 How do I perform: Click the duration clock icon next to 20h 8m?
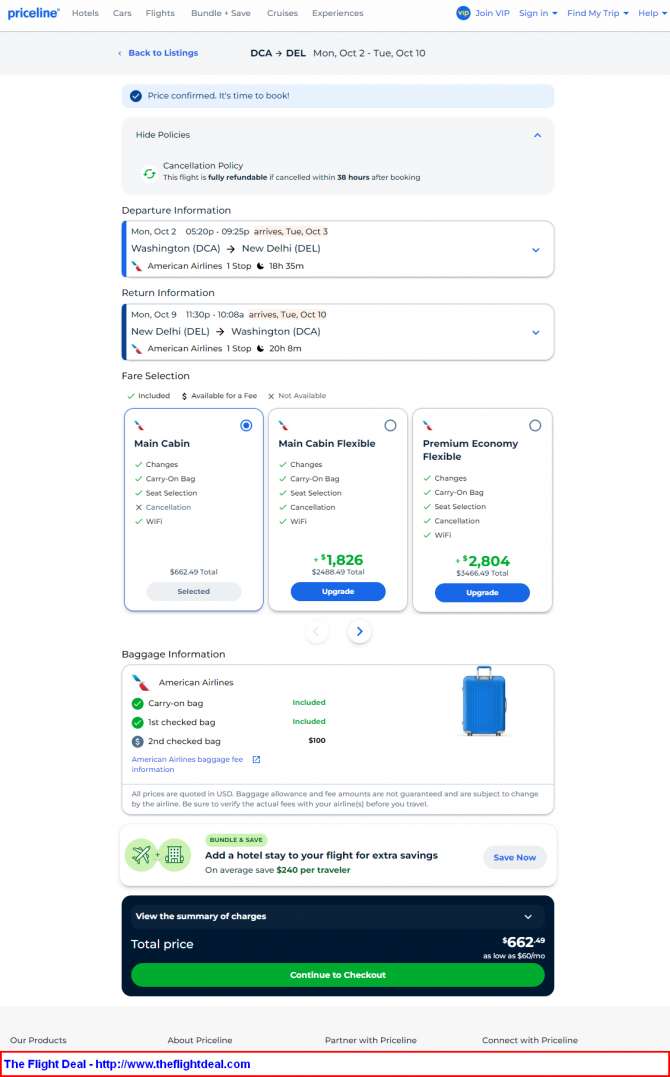(x=260, y=349)
